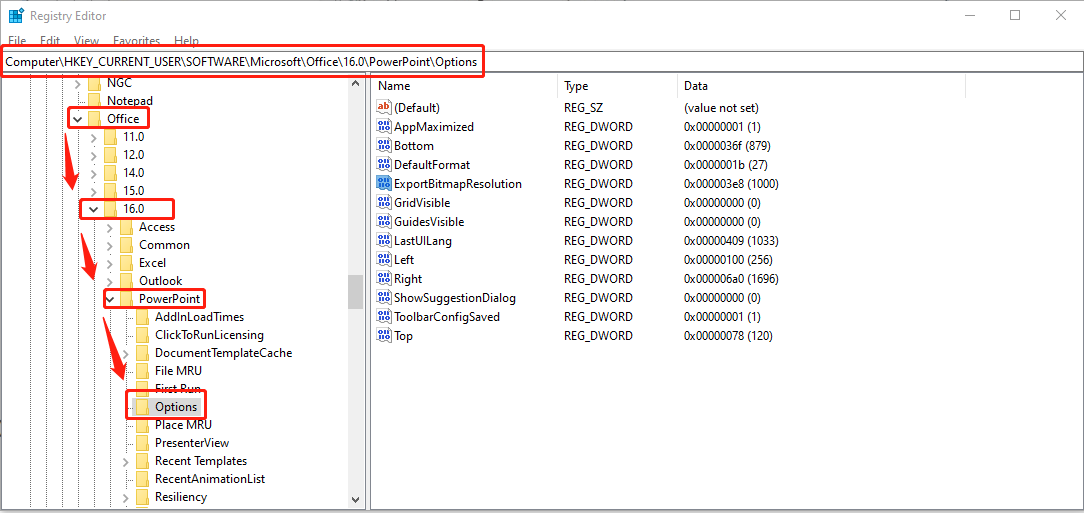The width and height of the screenshot is (1084, 513).
Task: Click the GridVisible DWORD value icon
Action: pos(384,203)
